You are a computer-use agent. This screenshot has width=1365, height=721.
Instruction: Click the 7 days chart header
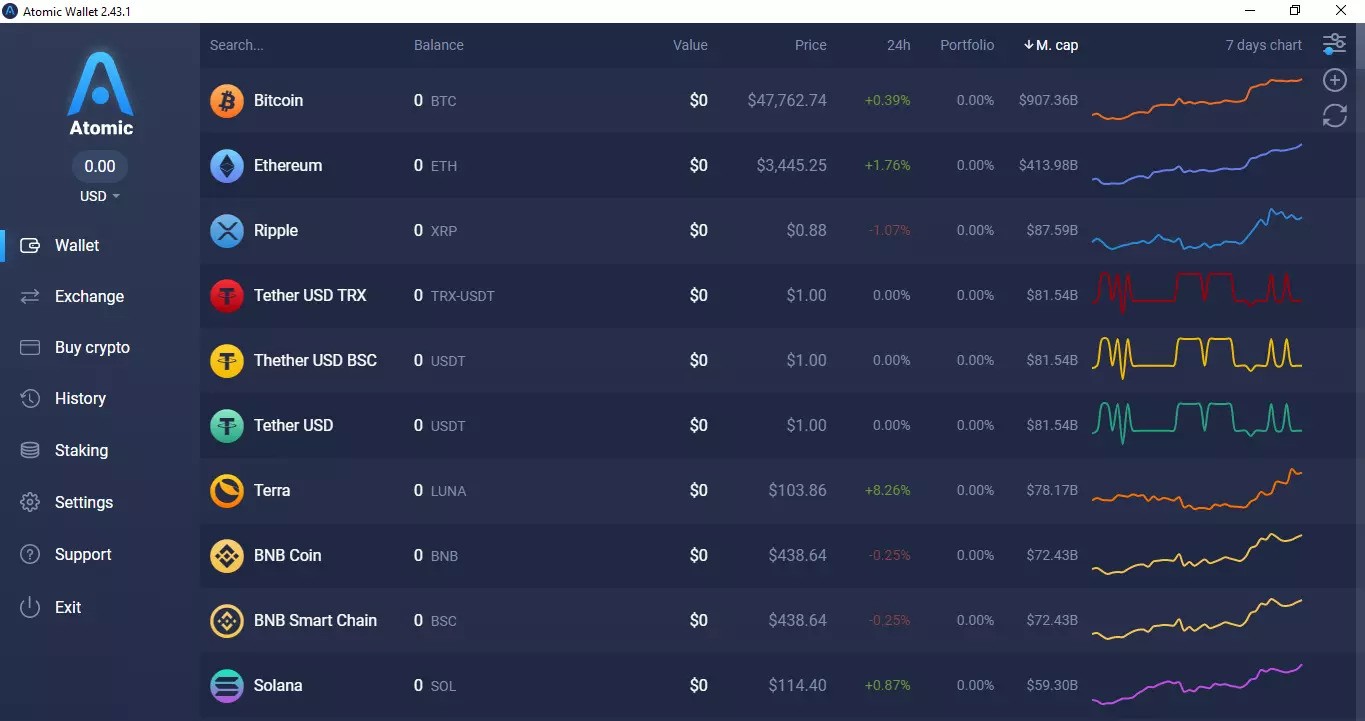pos(1264,45)
